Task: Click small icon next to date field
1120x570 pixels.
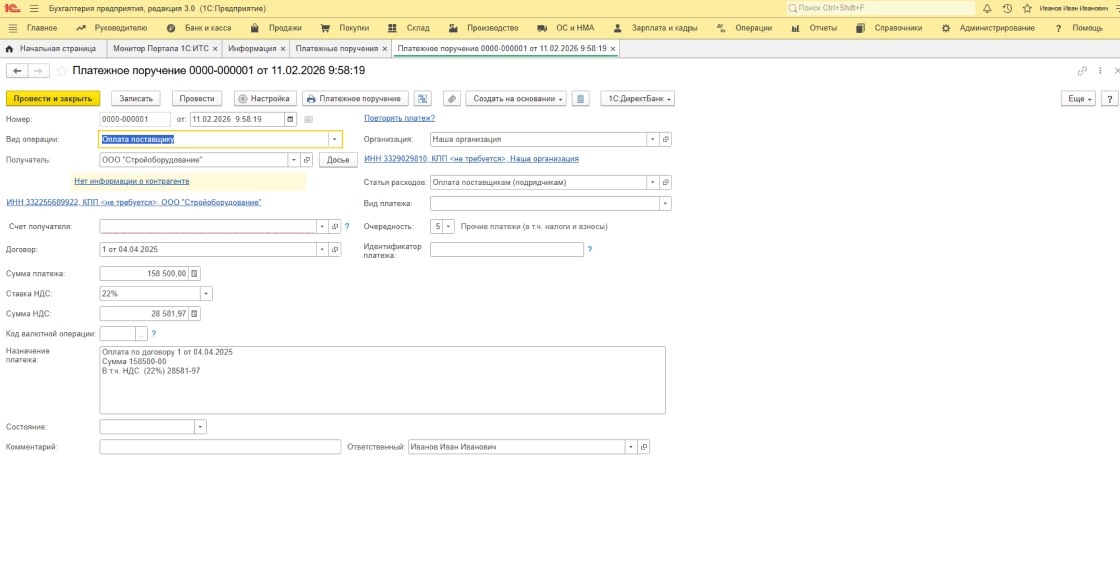Action: (309, 119)
